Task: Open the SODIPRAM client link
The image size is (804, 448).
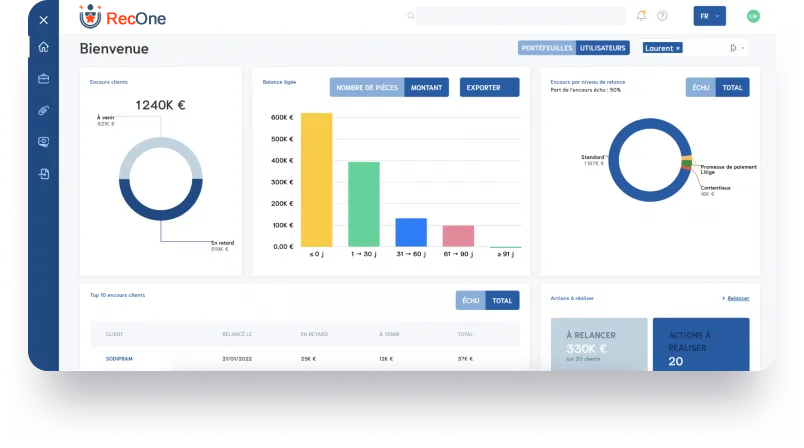Action: click(x=119, y=359)
